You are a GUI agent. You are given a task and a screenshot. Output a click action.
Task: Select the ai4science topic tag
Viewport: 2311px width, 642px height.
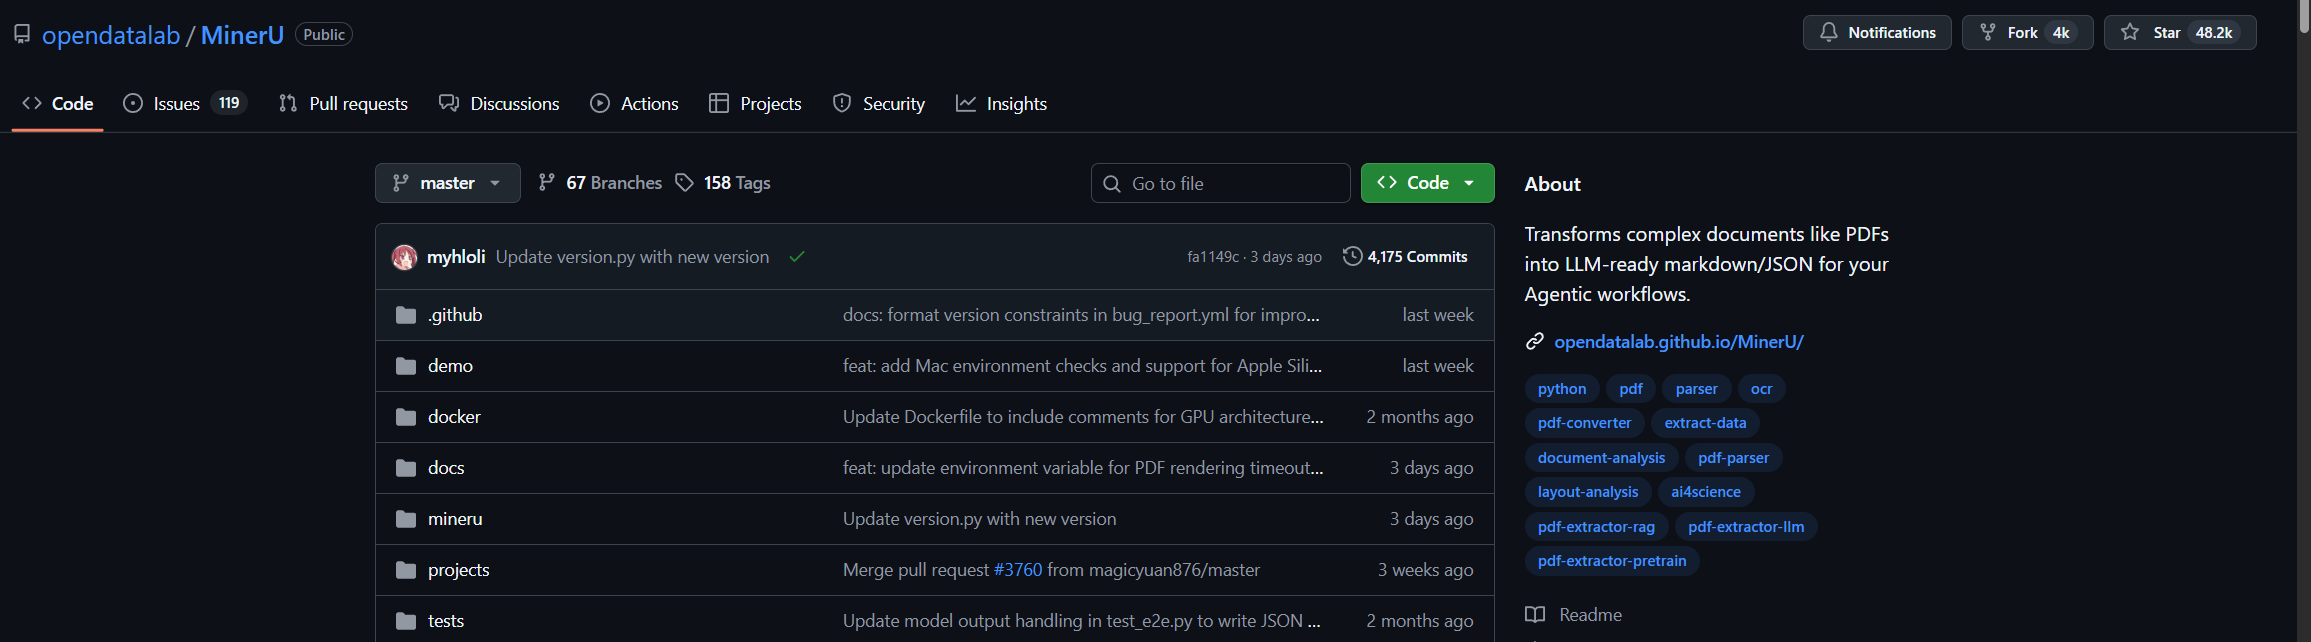click(1706, 492)
